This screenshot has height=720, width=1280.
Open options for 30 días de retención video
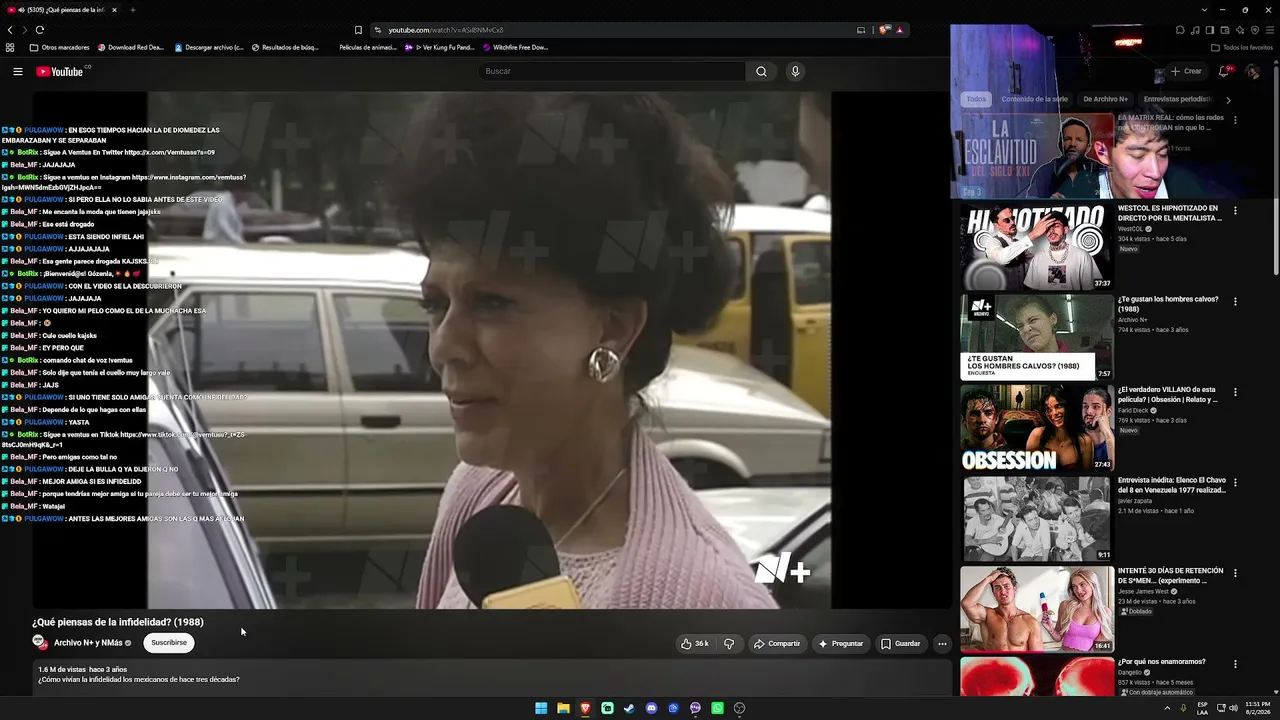tap(1235, 573)
